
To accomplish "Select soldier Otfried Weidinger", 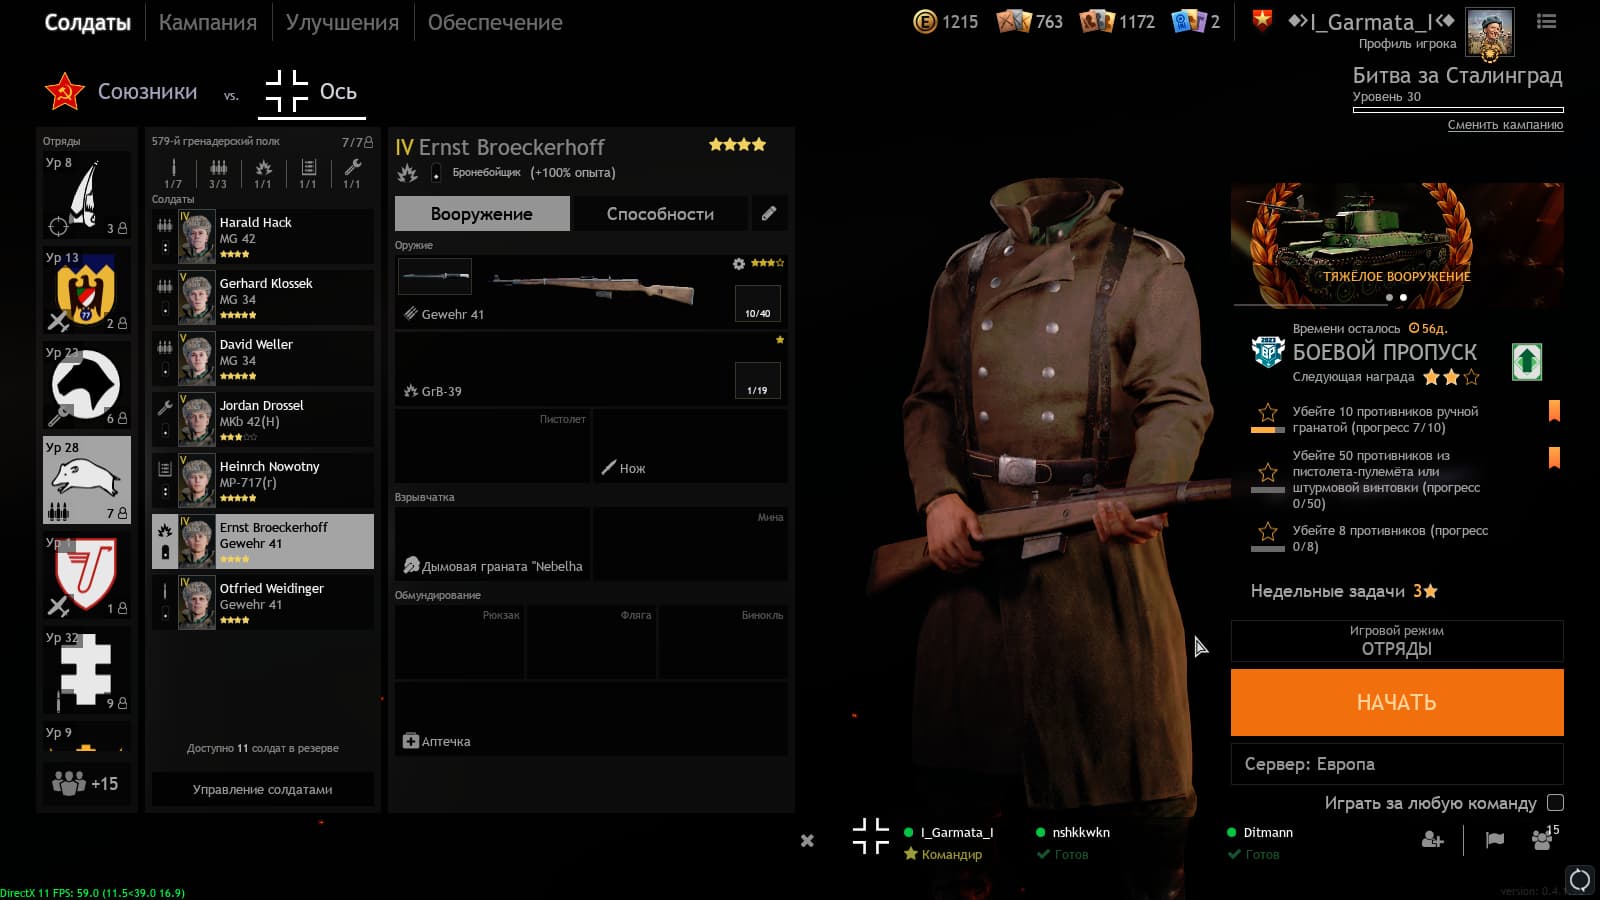I will click(x=263, y=603).
